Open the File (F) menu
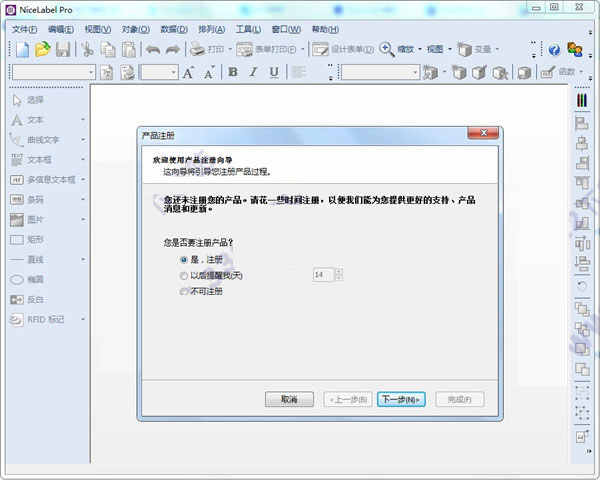 pos(24,29)
